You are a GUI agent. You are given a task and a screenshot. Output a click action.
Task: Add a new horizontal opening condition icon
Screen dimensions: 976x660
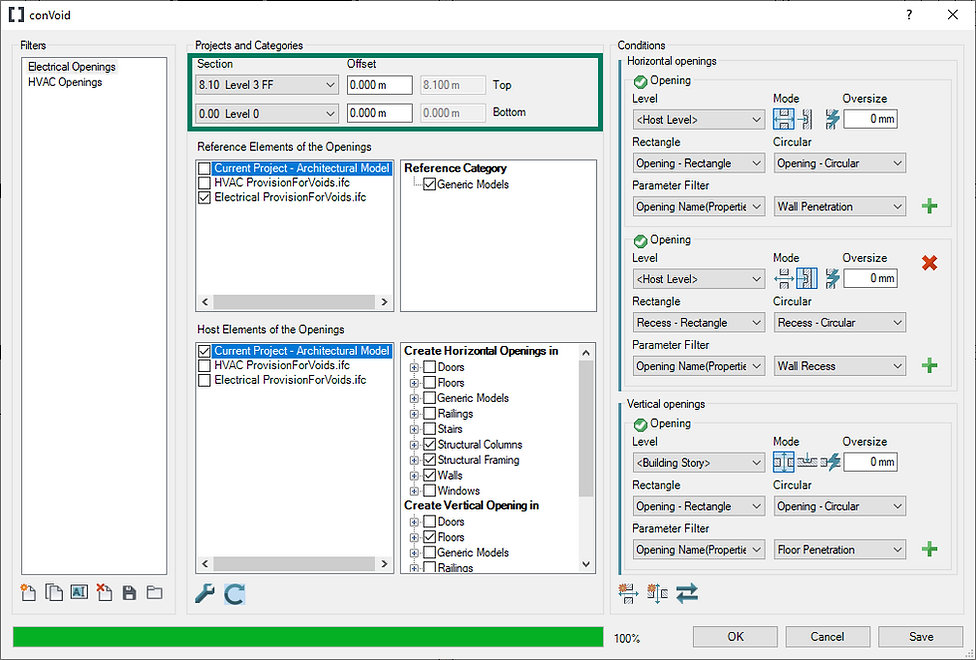coord(628,593)
